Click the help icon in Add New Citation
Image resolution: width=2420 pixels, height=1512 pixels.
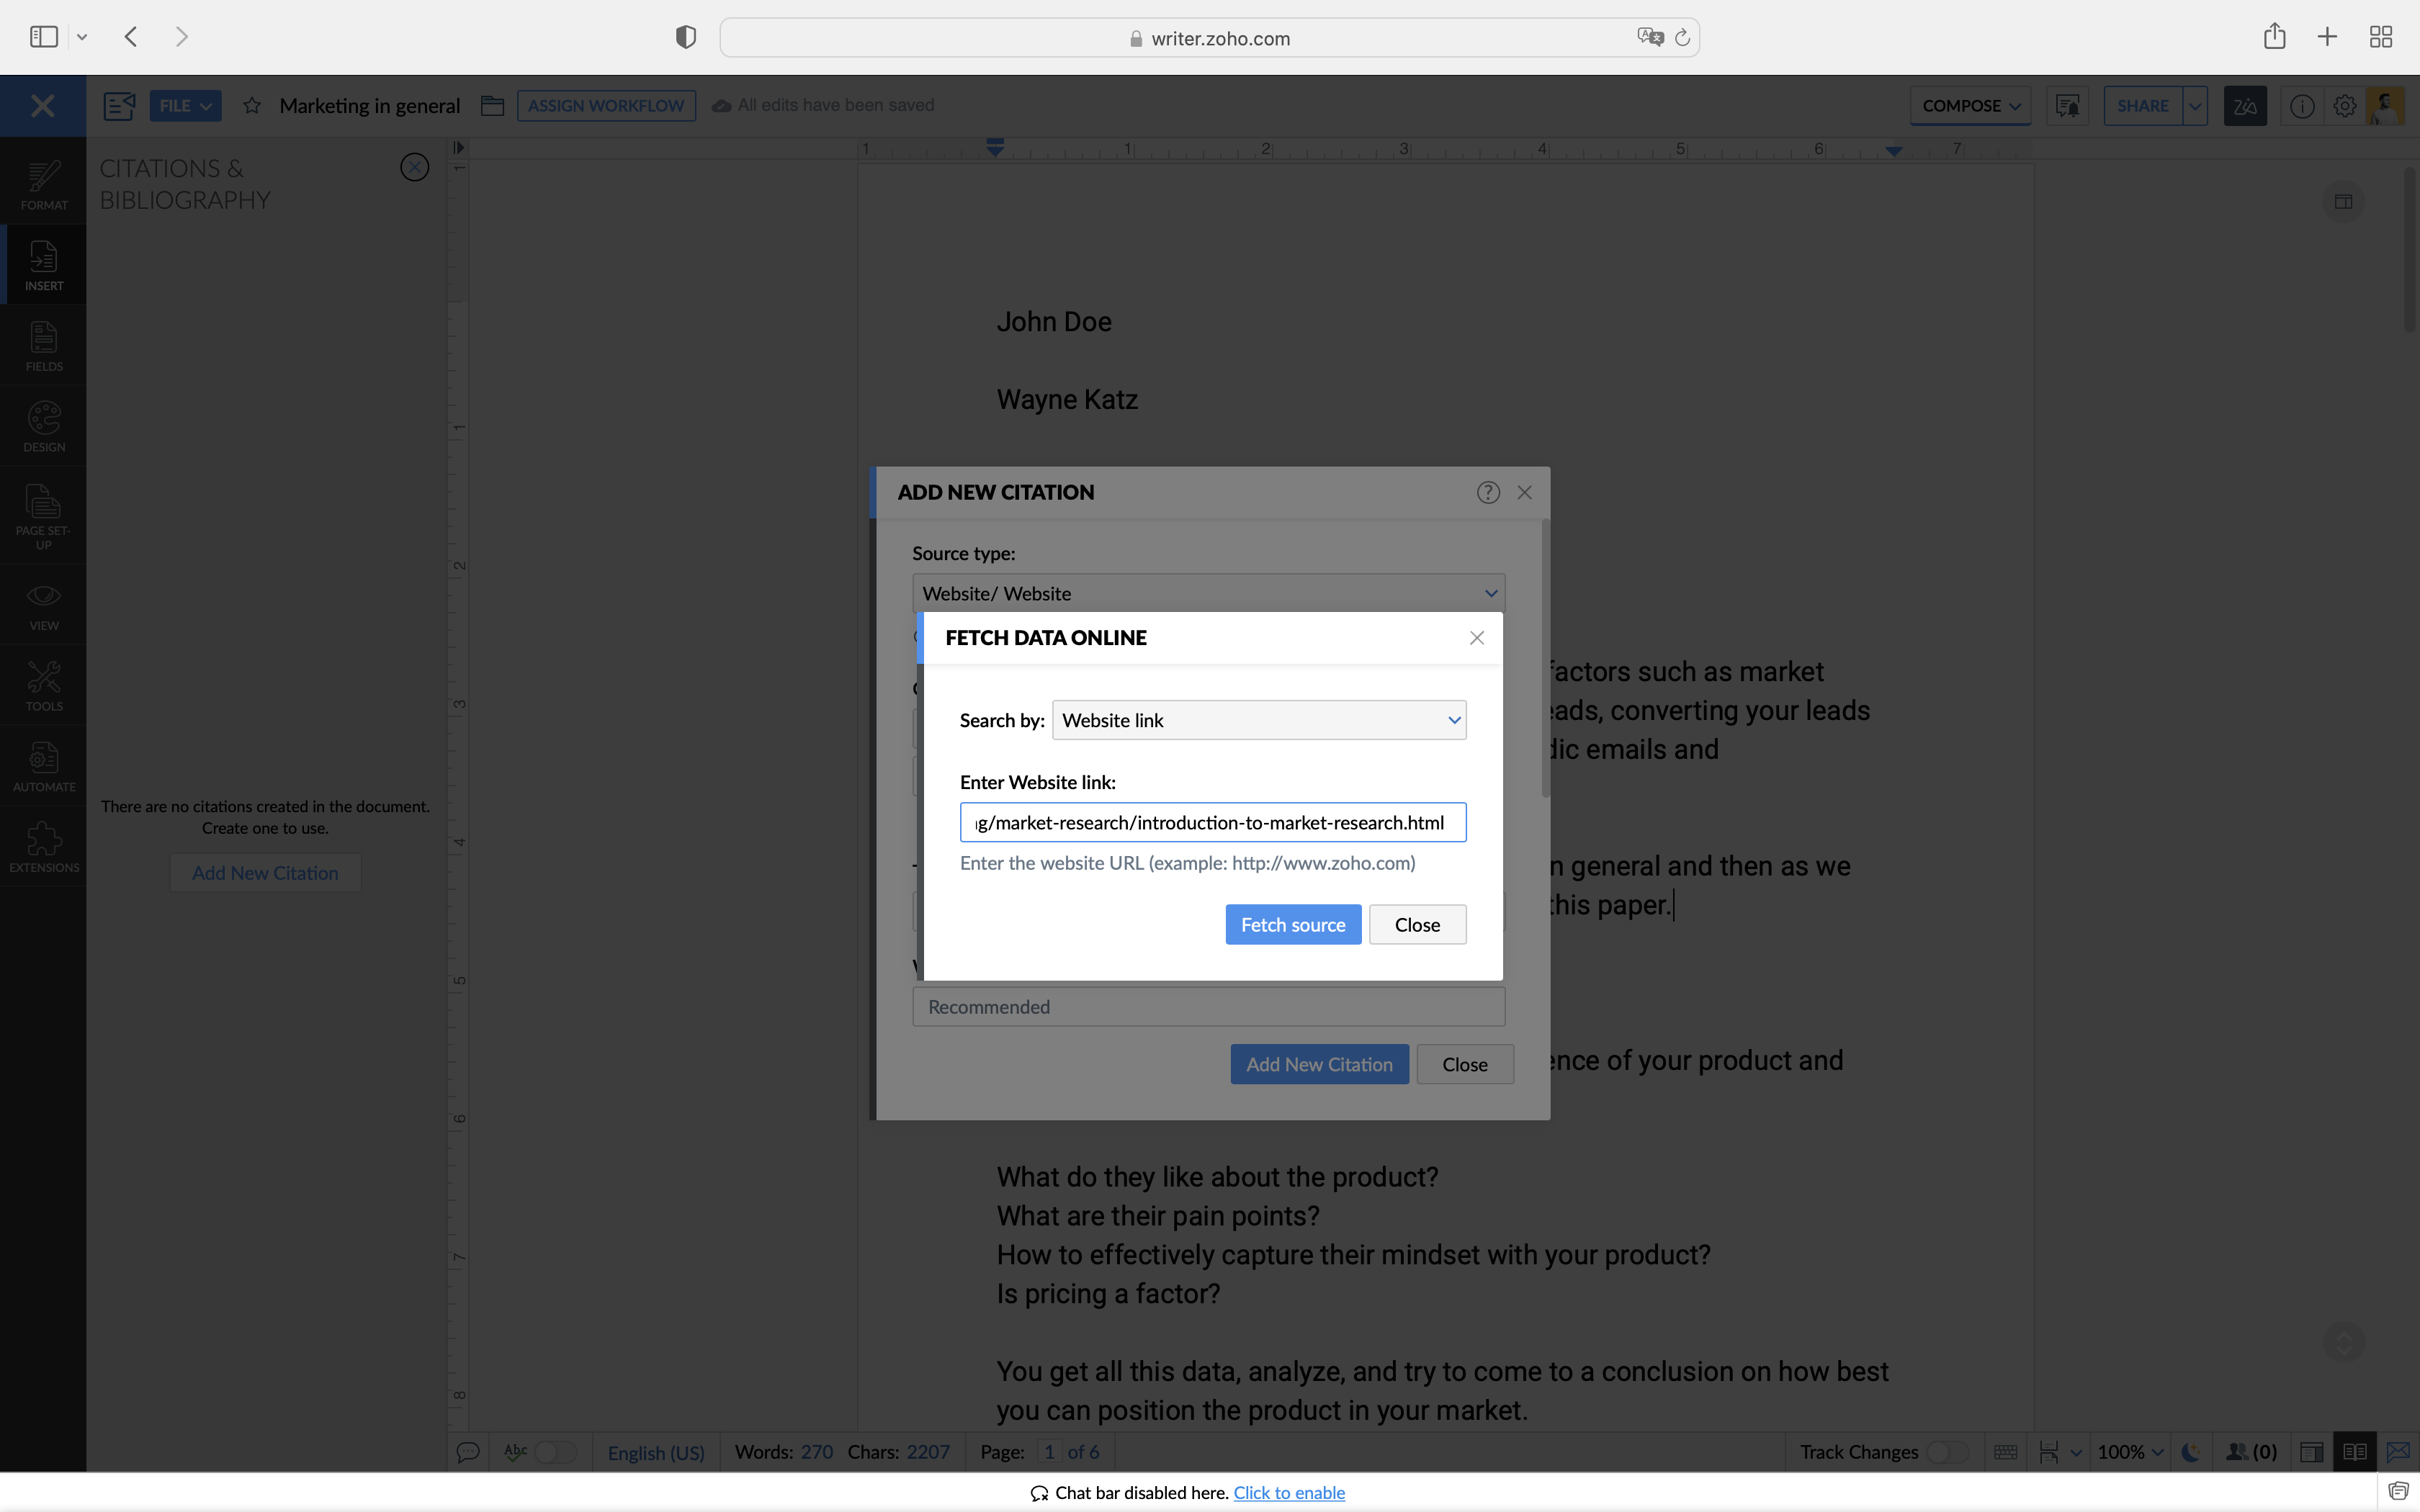pyautogui.click(x=1488, y=492)
